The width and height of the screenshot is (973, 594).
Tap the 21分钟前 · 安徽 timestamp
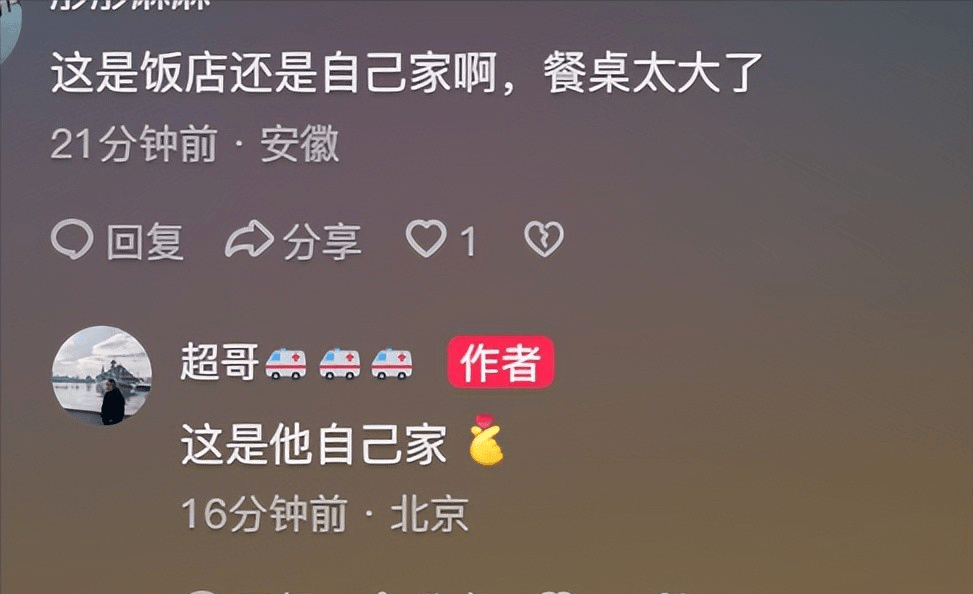pos(195,143)
